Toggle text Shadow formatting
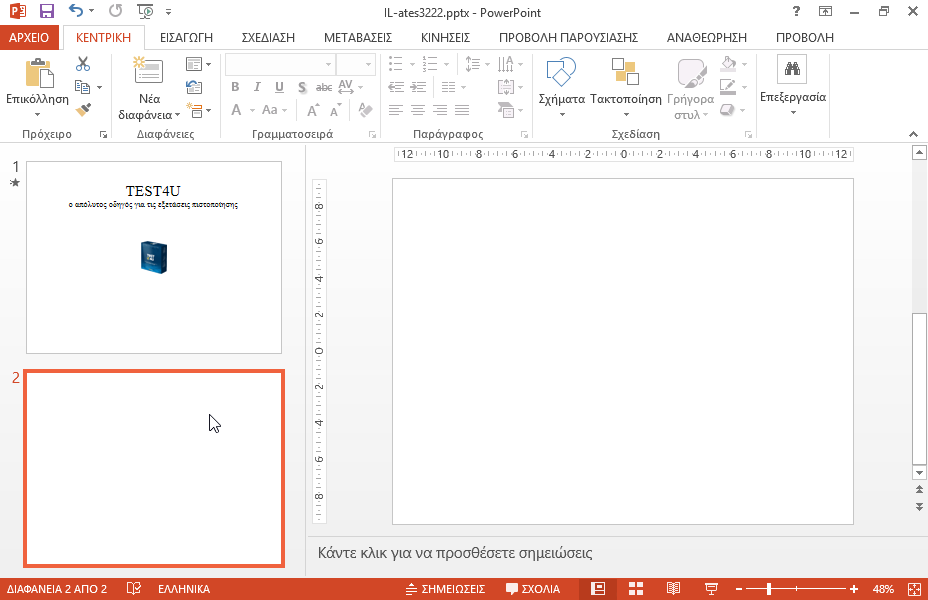This screenshot has height=600, width=928. pyautogui.click(x=302, y=87)
